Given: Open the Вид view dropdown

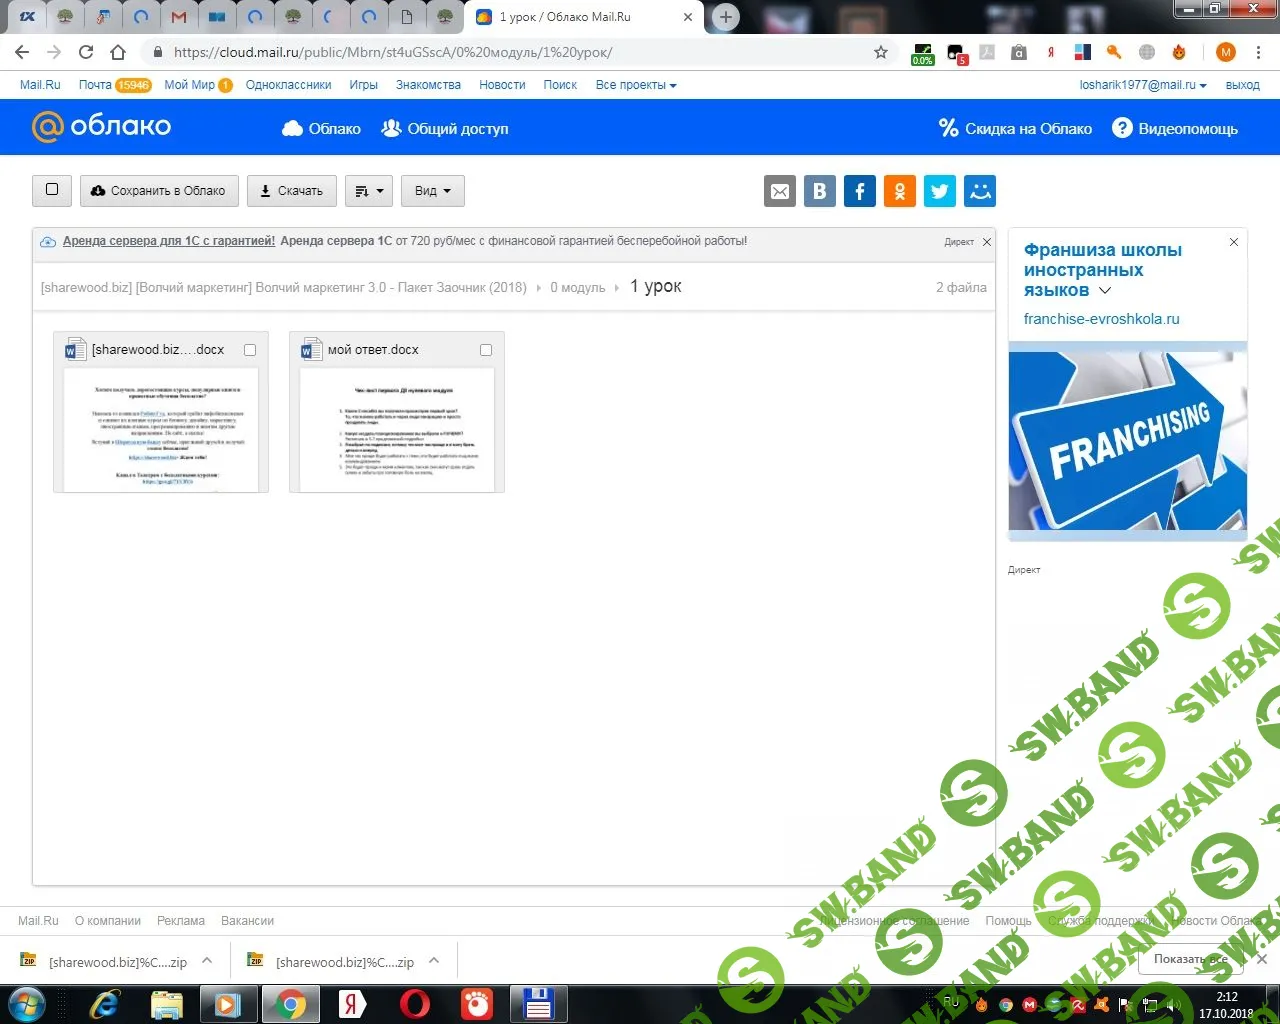Looking at the screenshot, I should [x=433, y=191].
